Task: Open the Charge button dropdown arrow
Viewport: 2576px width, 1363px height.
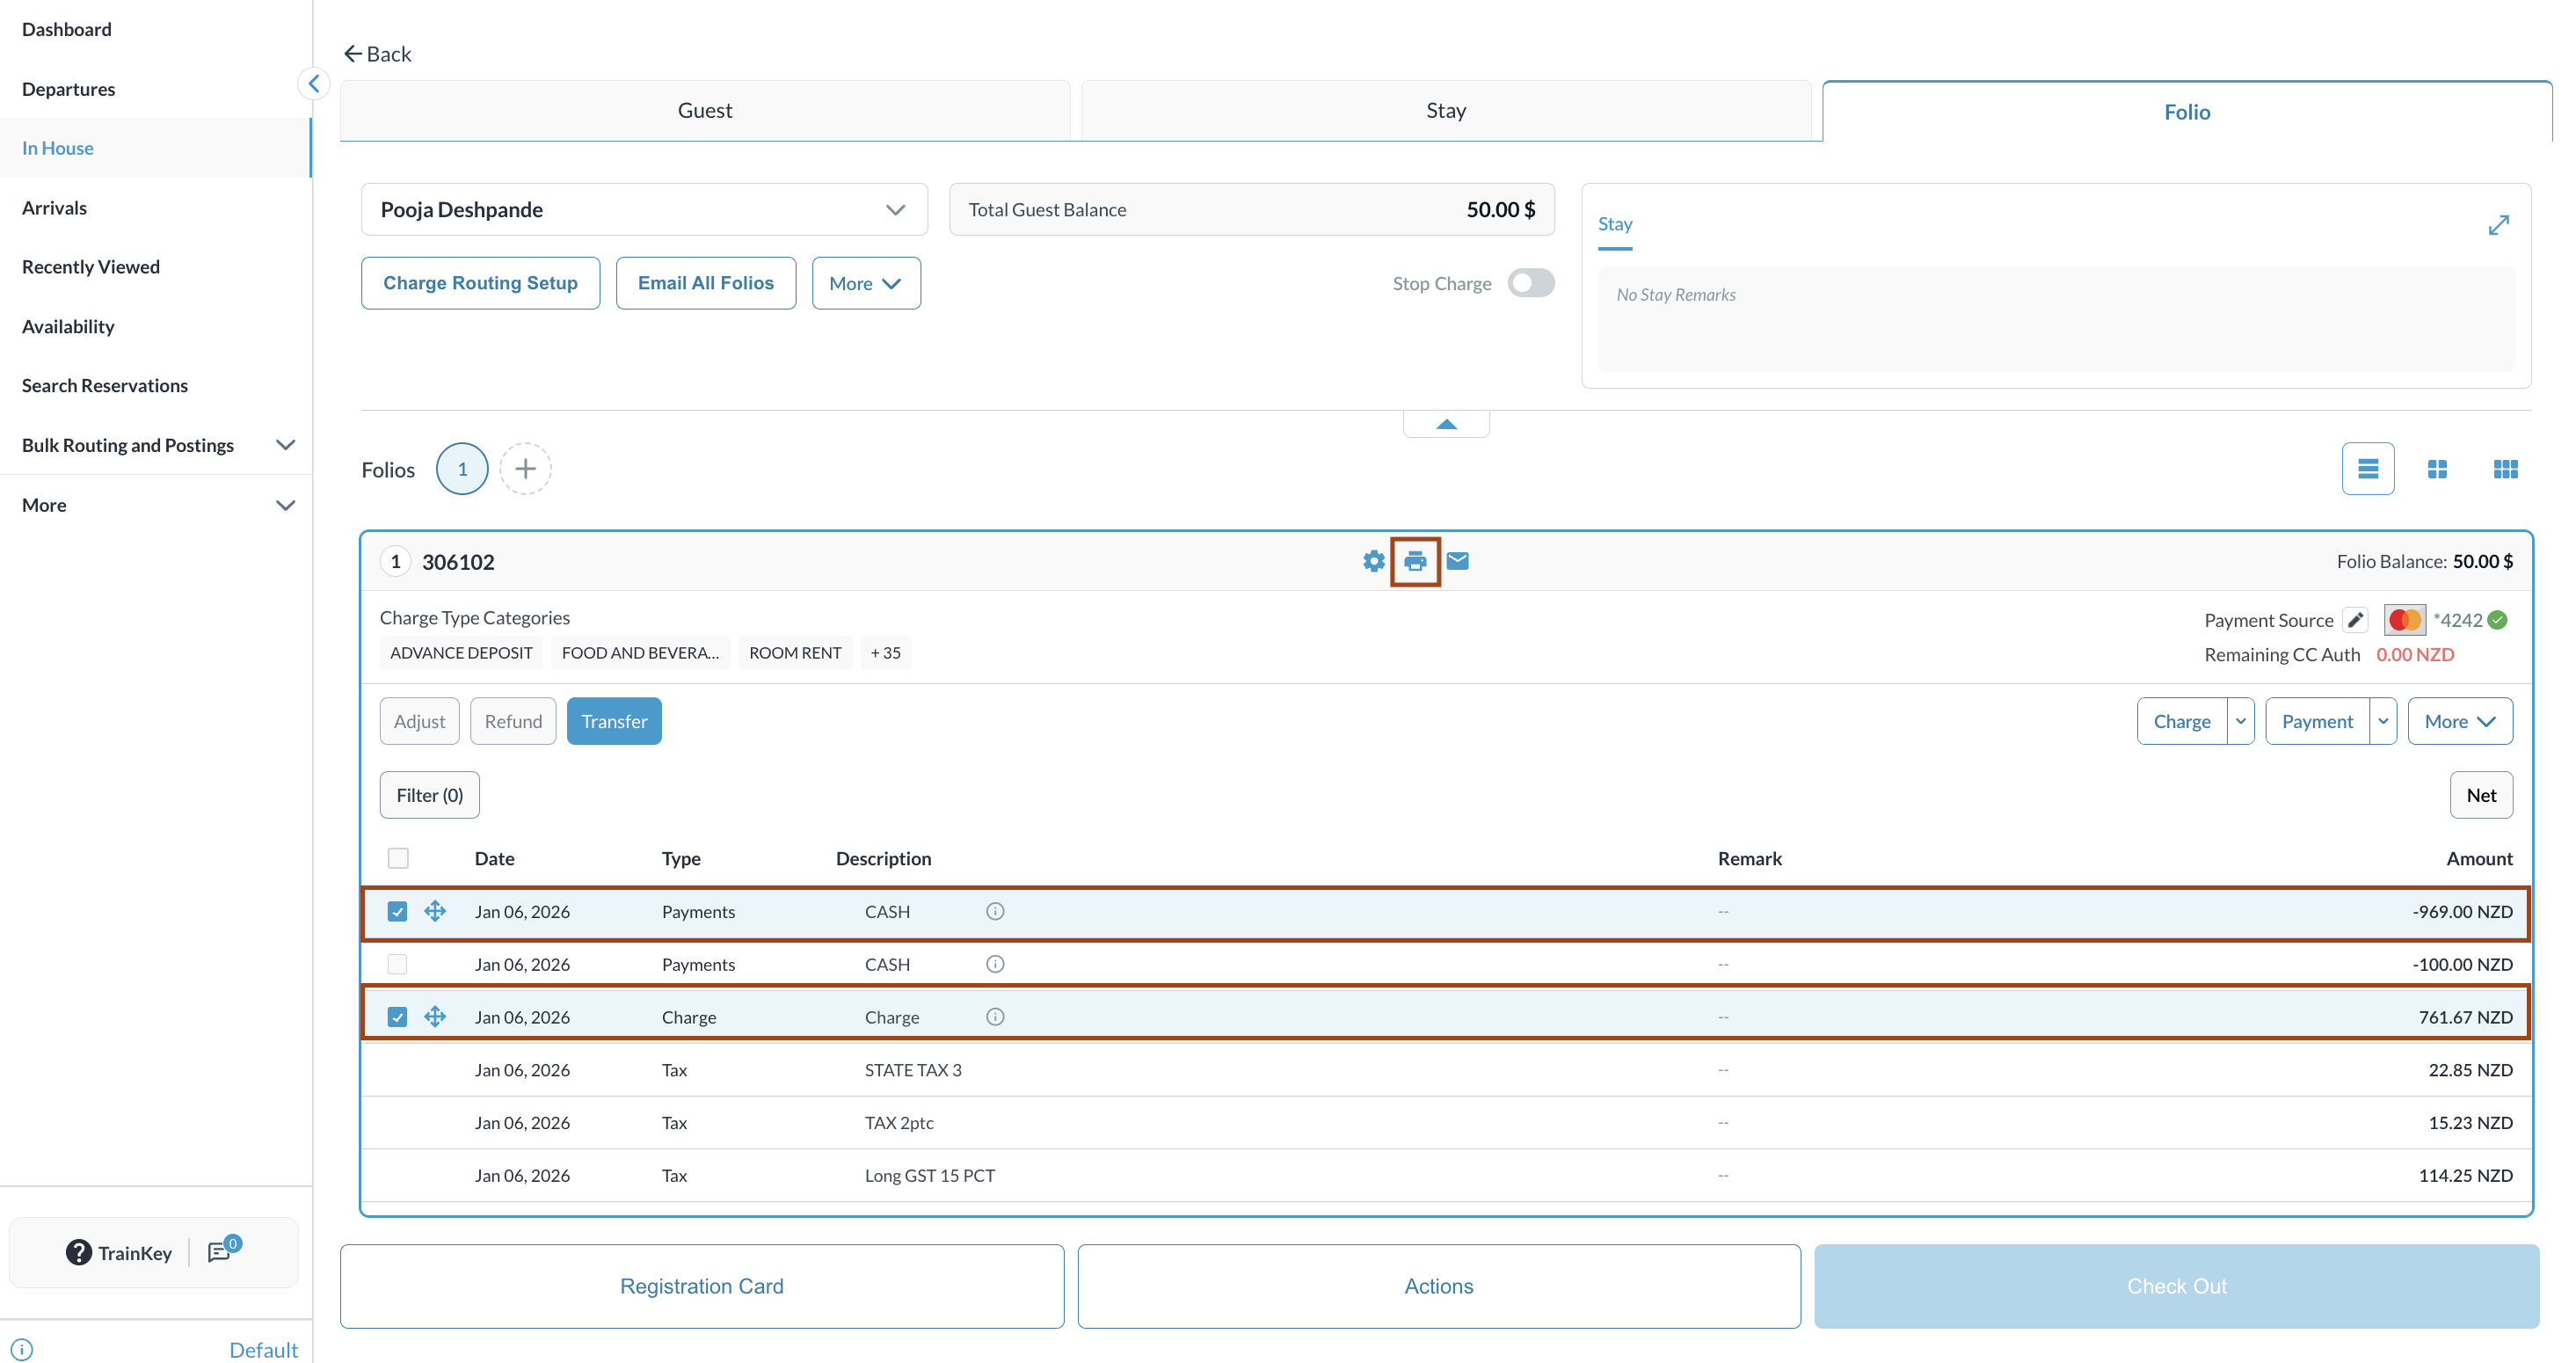Action: point(2240,721)
